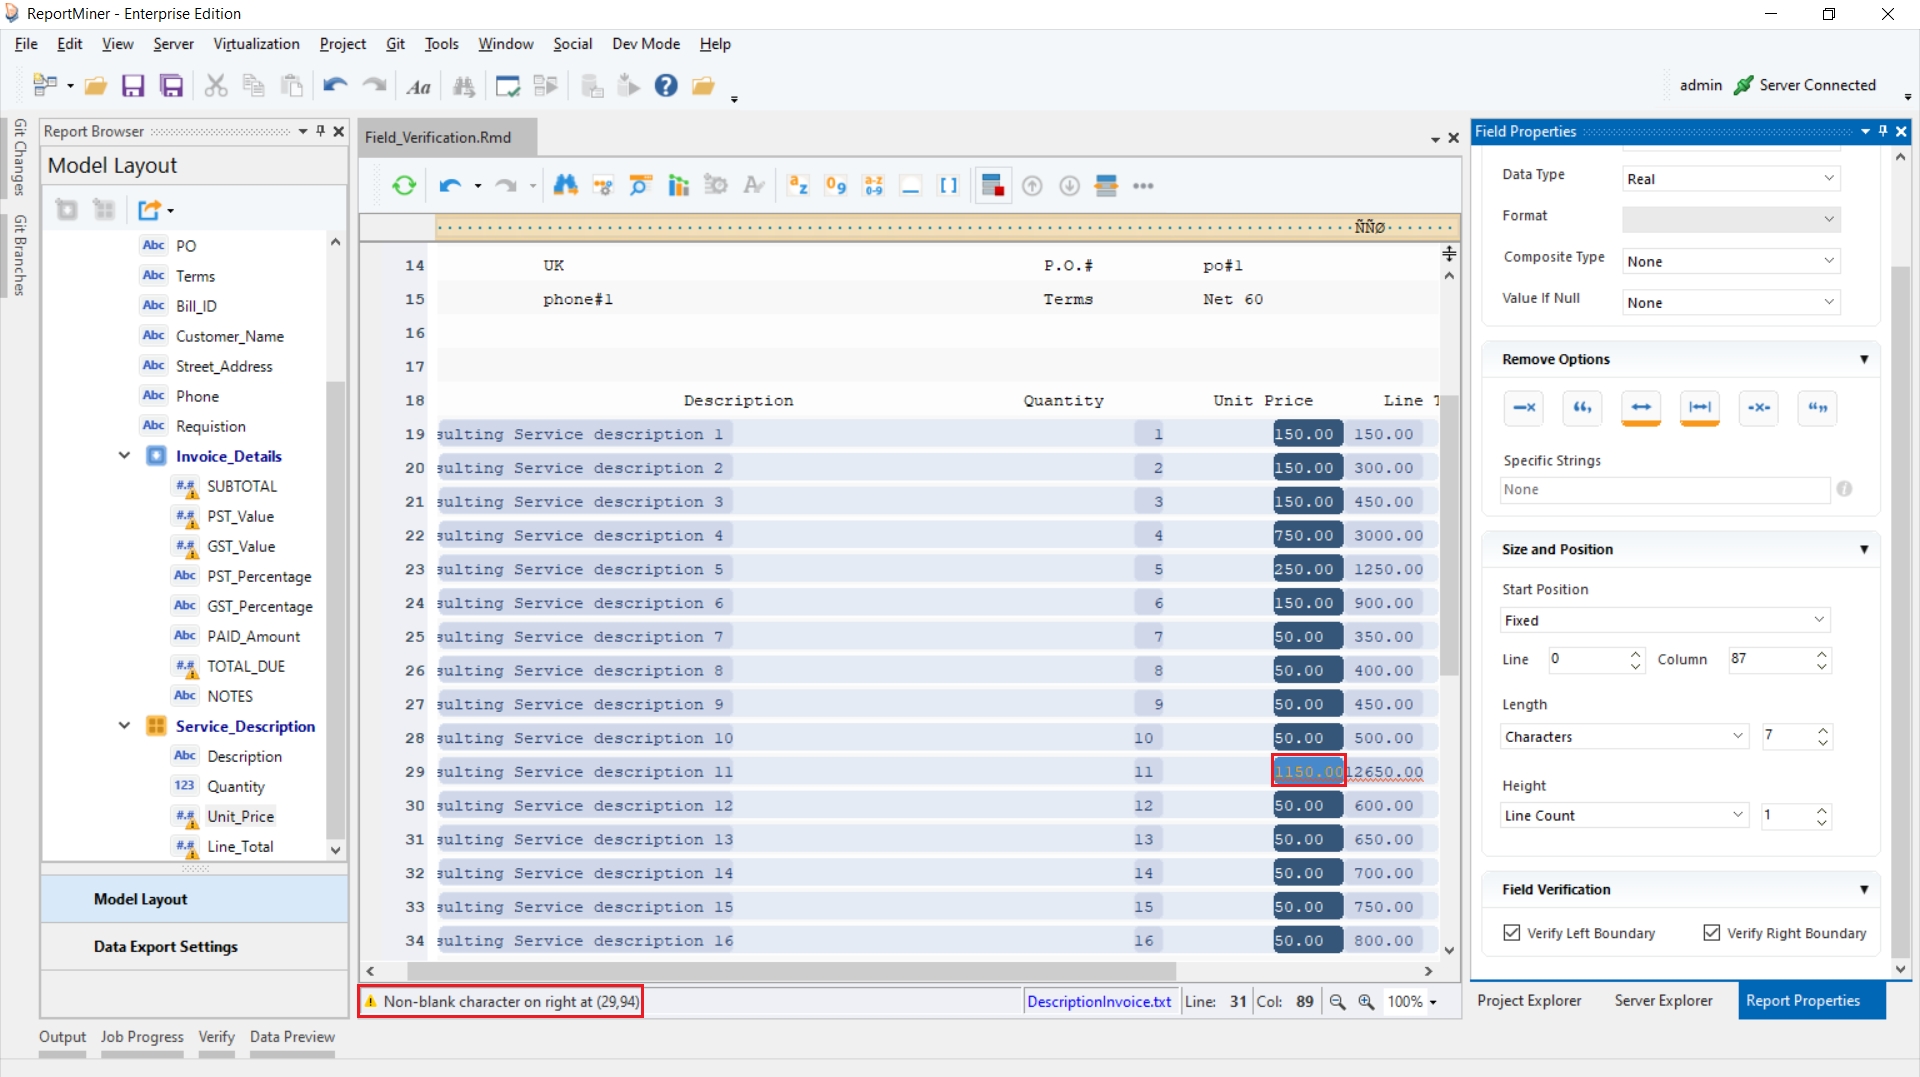Click the three-dots overflow icon in editor toolbar
The height and width of the screenshot is (1077, 1920).
pyautogui.click(x=1143, y=186)
